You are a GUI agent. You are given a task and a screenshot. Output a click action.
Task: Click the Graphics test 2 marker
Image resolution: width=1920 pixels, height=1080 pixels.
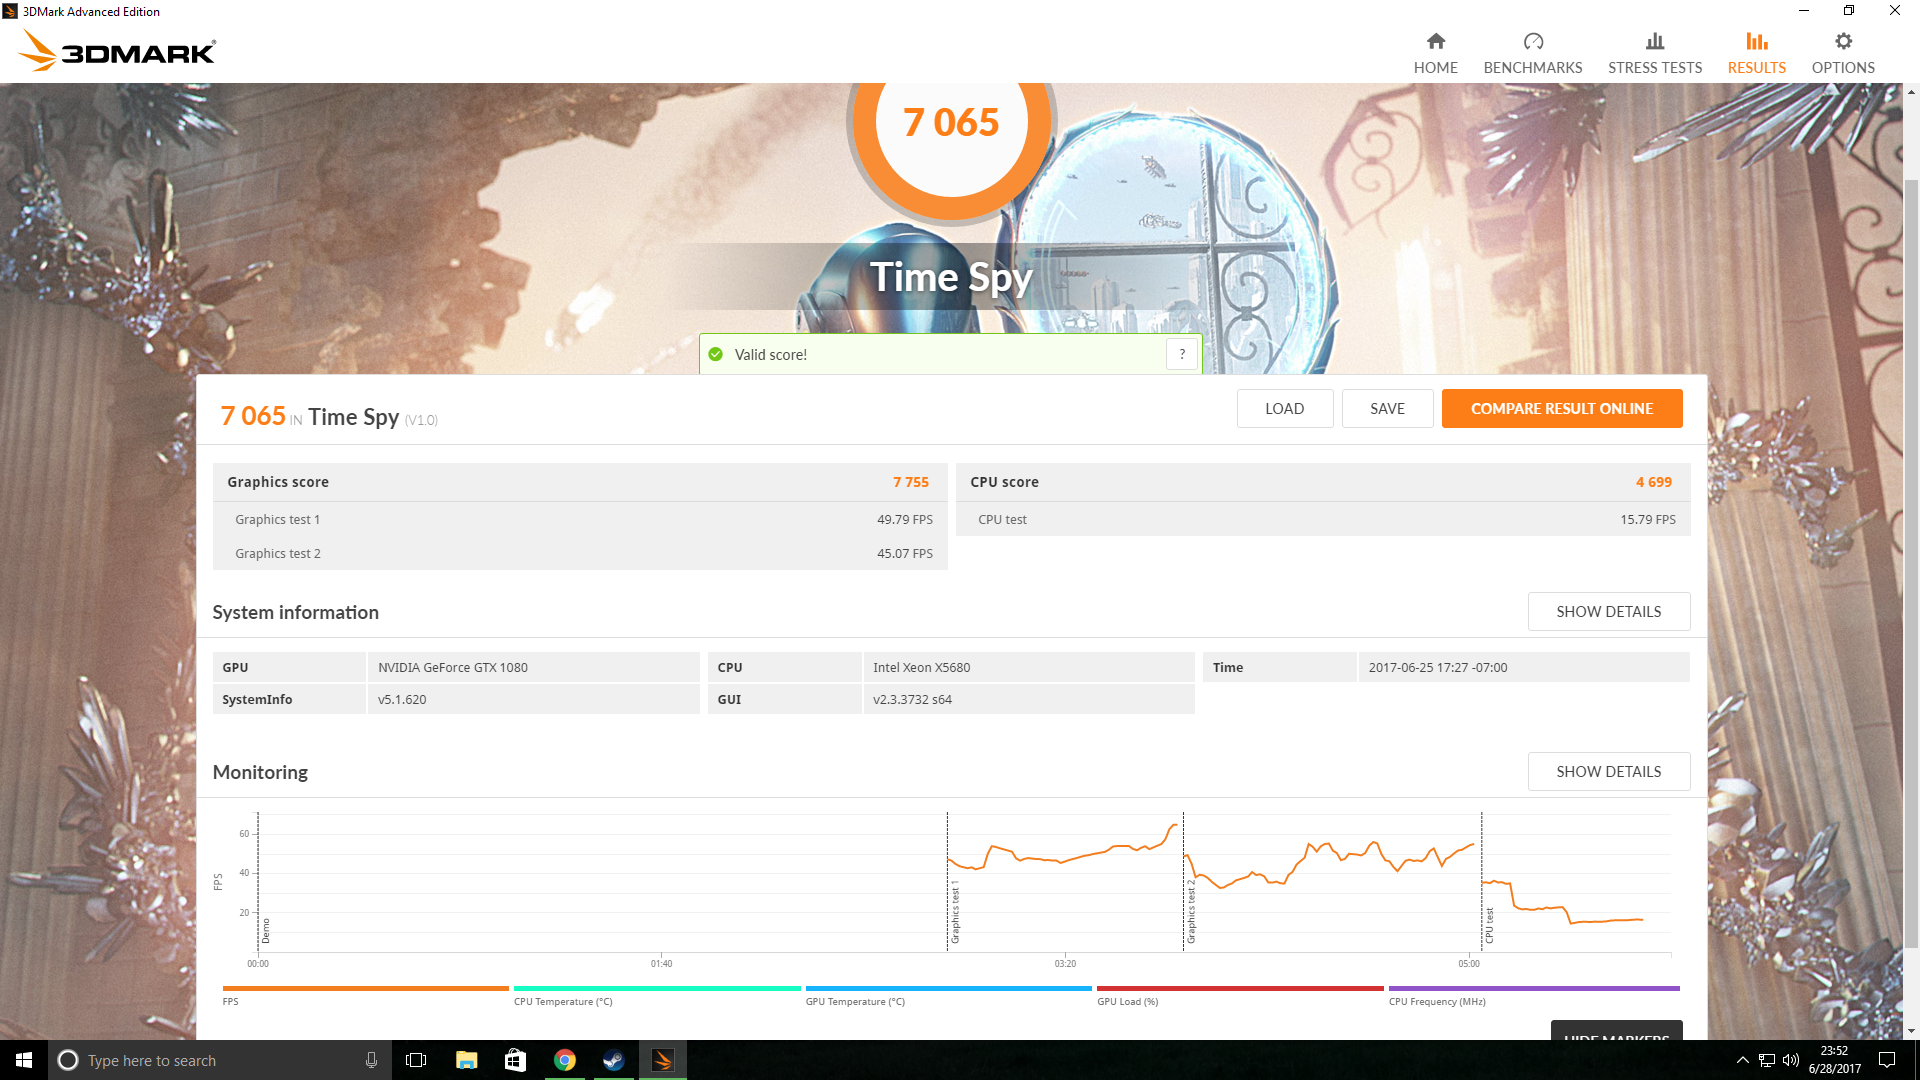(x=1191, y=912)
